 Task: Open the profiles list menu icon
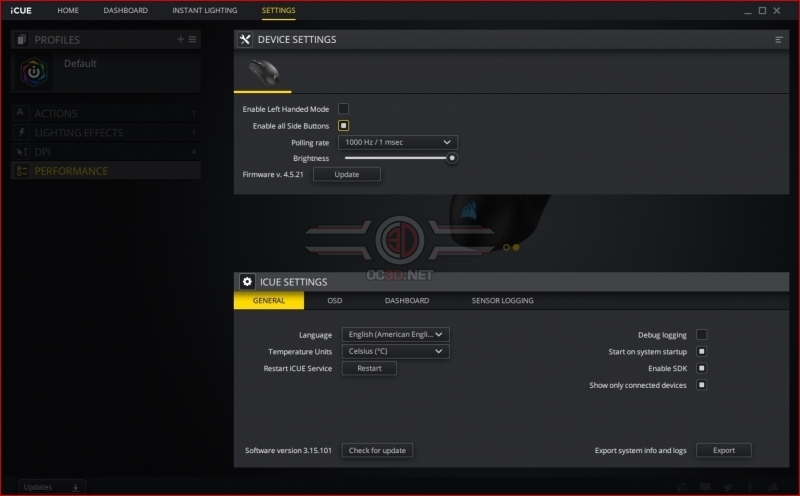[x=192, y=39]
